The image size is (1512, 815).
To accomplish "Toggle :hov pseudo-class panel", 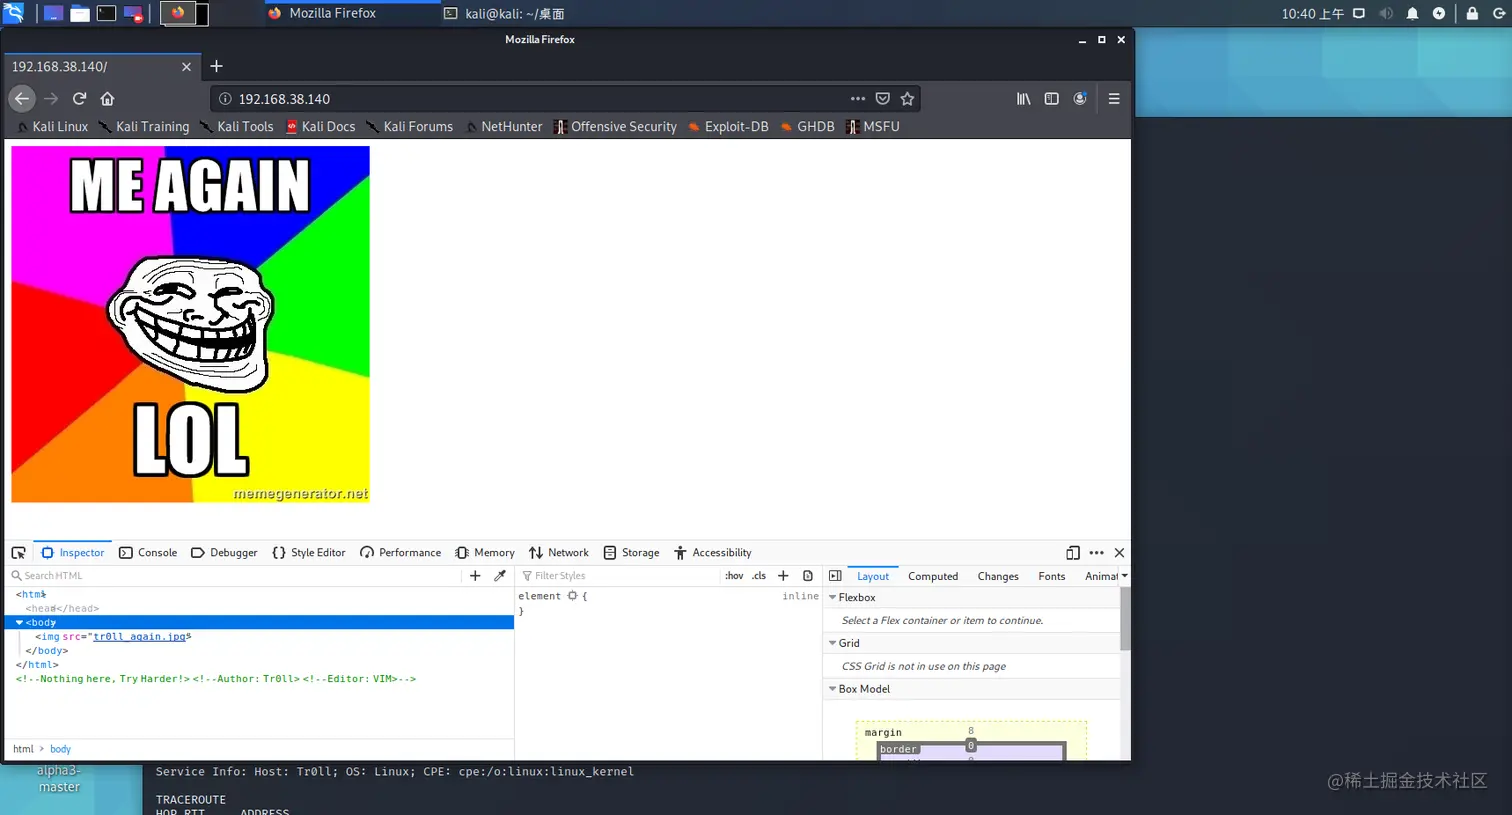I will tap(734, 575).
